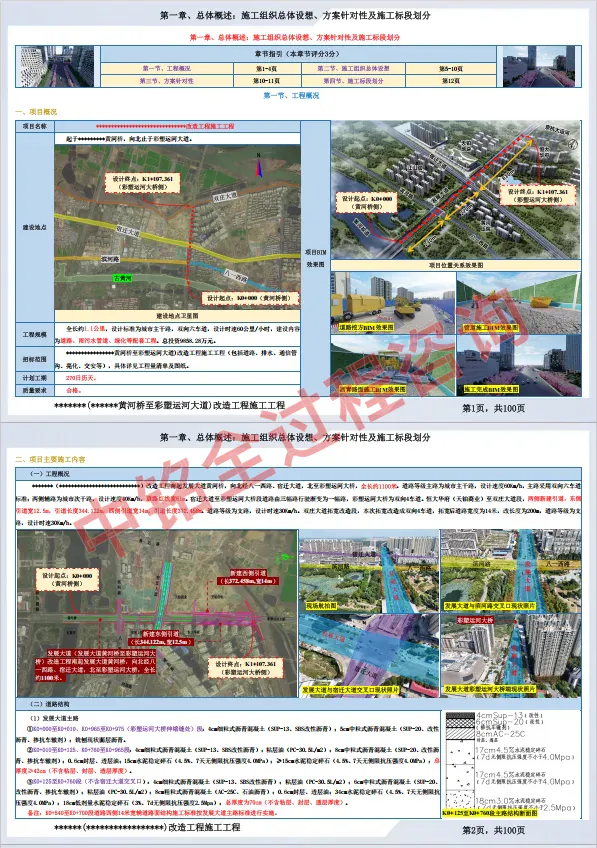Click the 设计起点 K0+000 callout on BIM rendering
Screen dimensions: 597x848
pos(367,203)
